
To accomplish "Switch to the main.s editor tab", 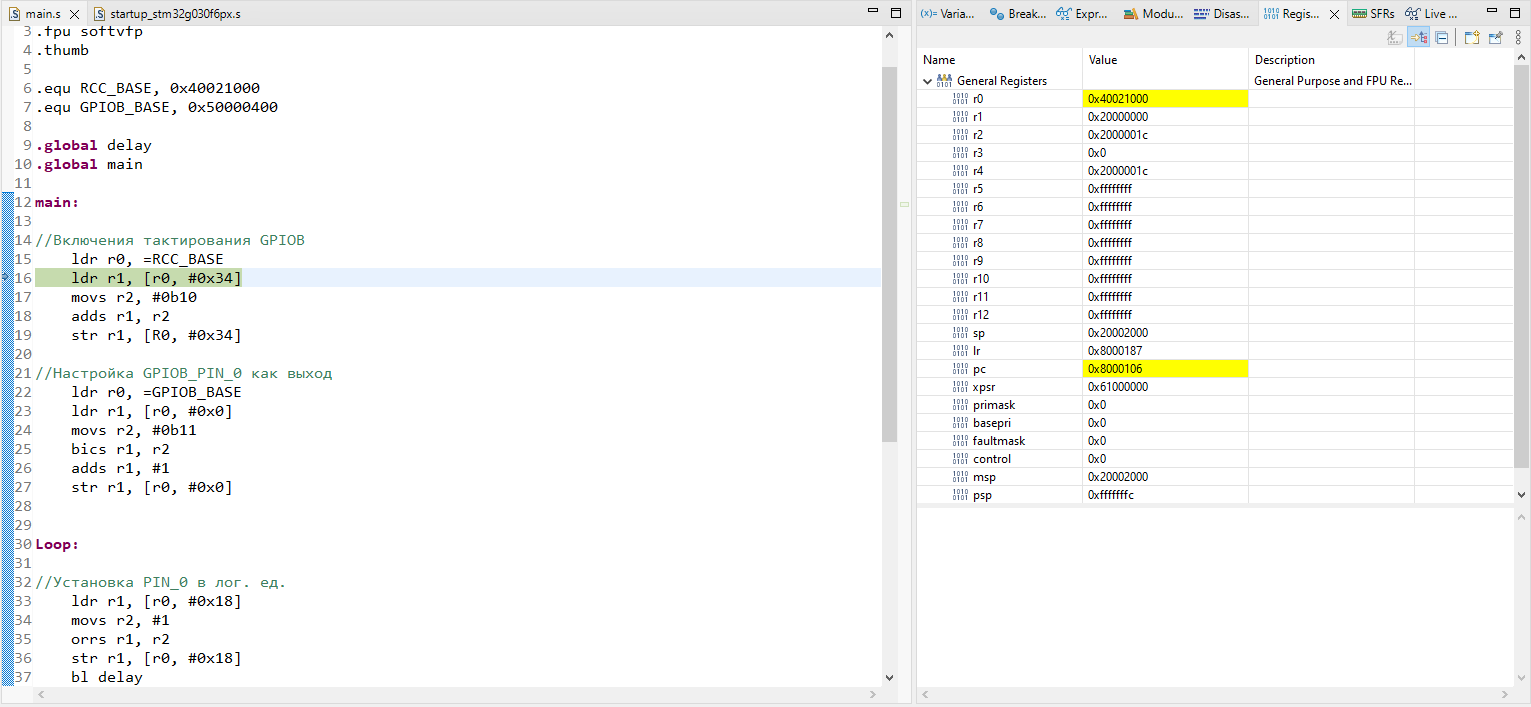I will click(x=42, y=14).
